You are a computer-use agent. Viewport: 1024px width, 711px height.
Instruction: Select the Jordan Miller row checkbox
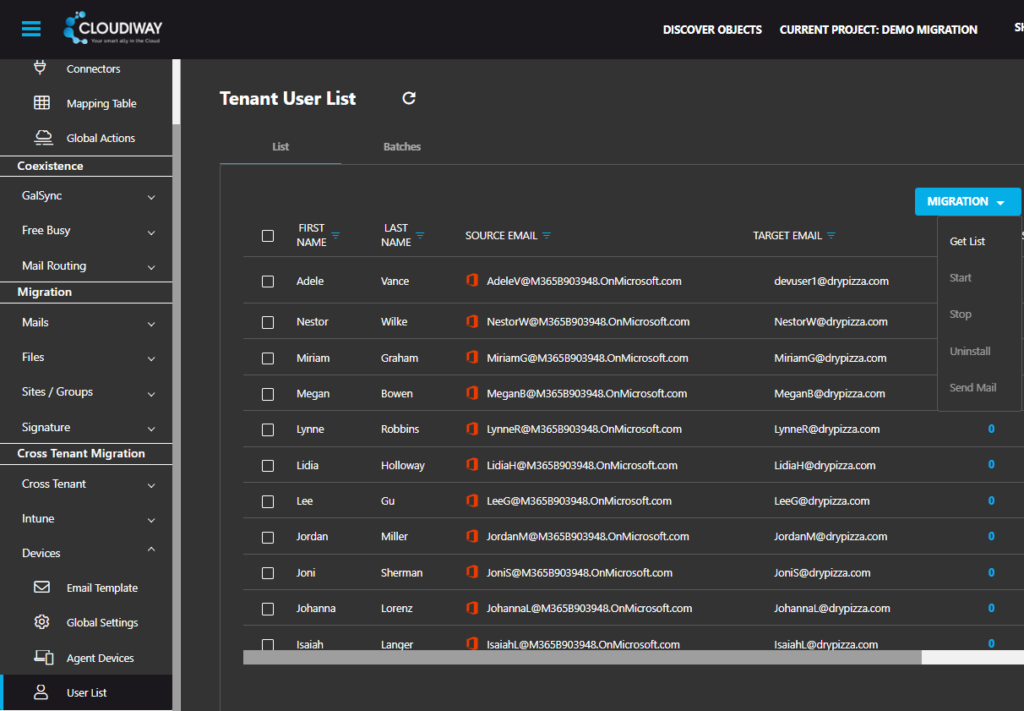tap(268, 537)
